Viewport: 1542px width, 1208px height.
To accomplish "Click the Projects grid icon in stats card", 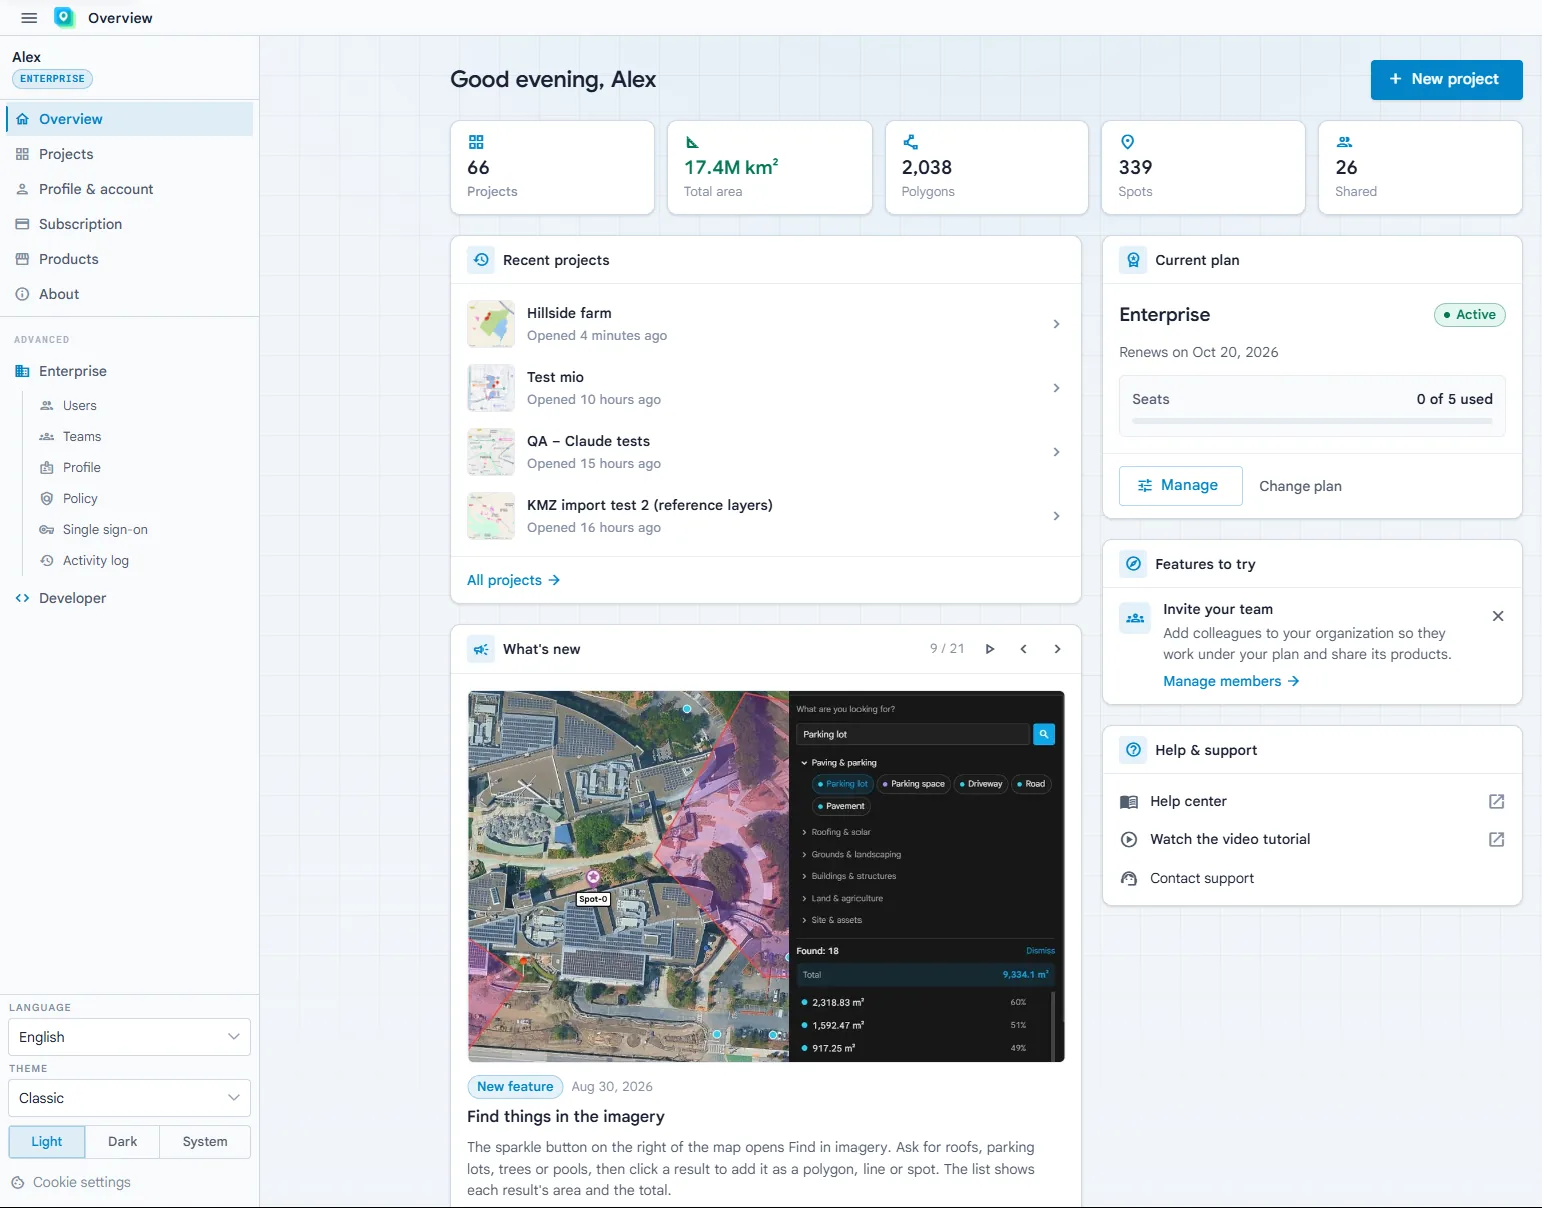I will pyautogui.click(x=476, y=142).
